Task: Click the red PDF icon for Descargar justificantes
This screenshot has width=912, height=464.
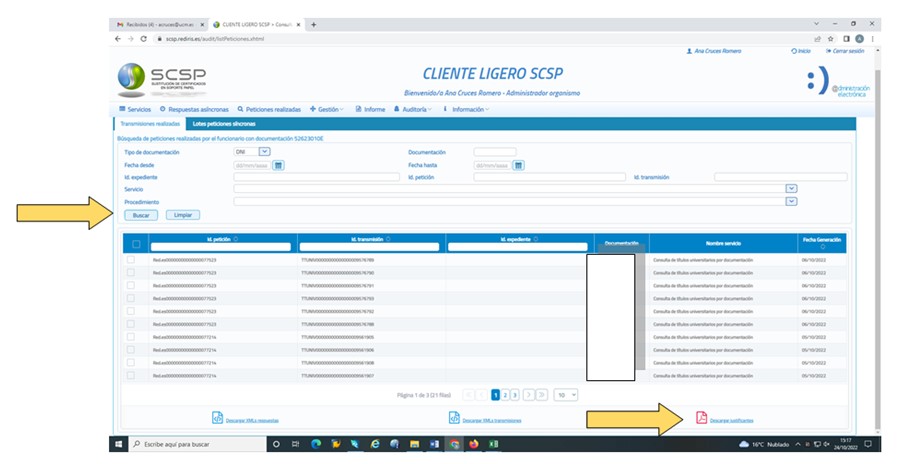Action: (701, 417)
